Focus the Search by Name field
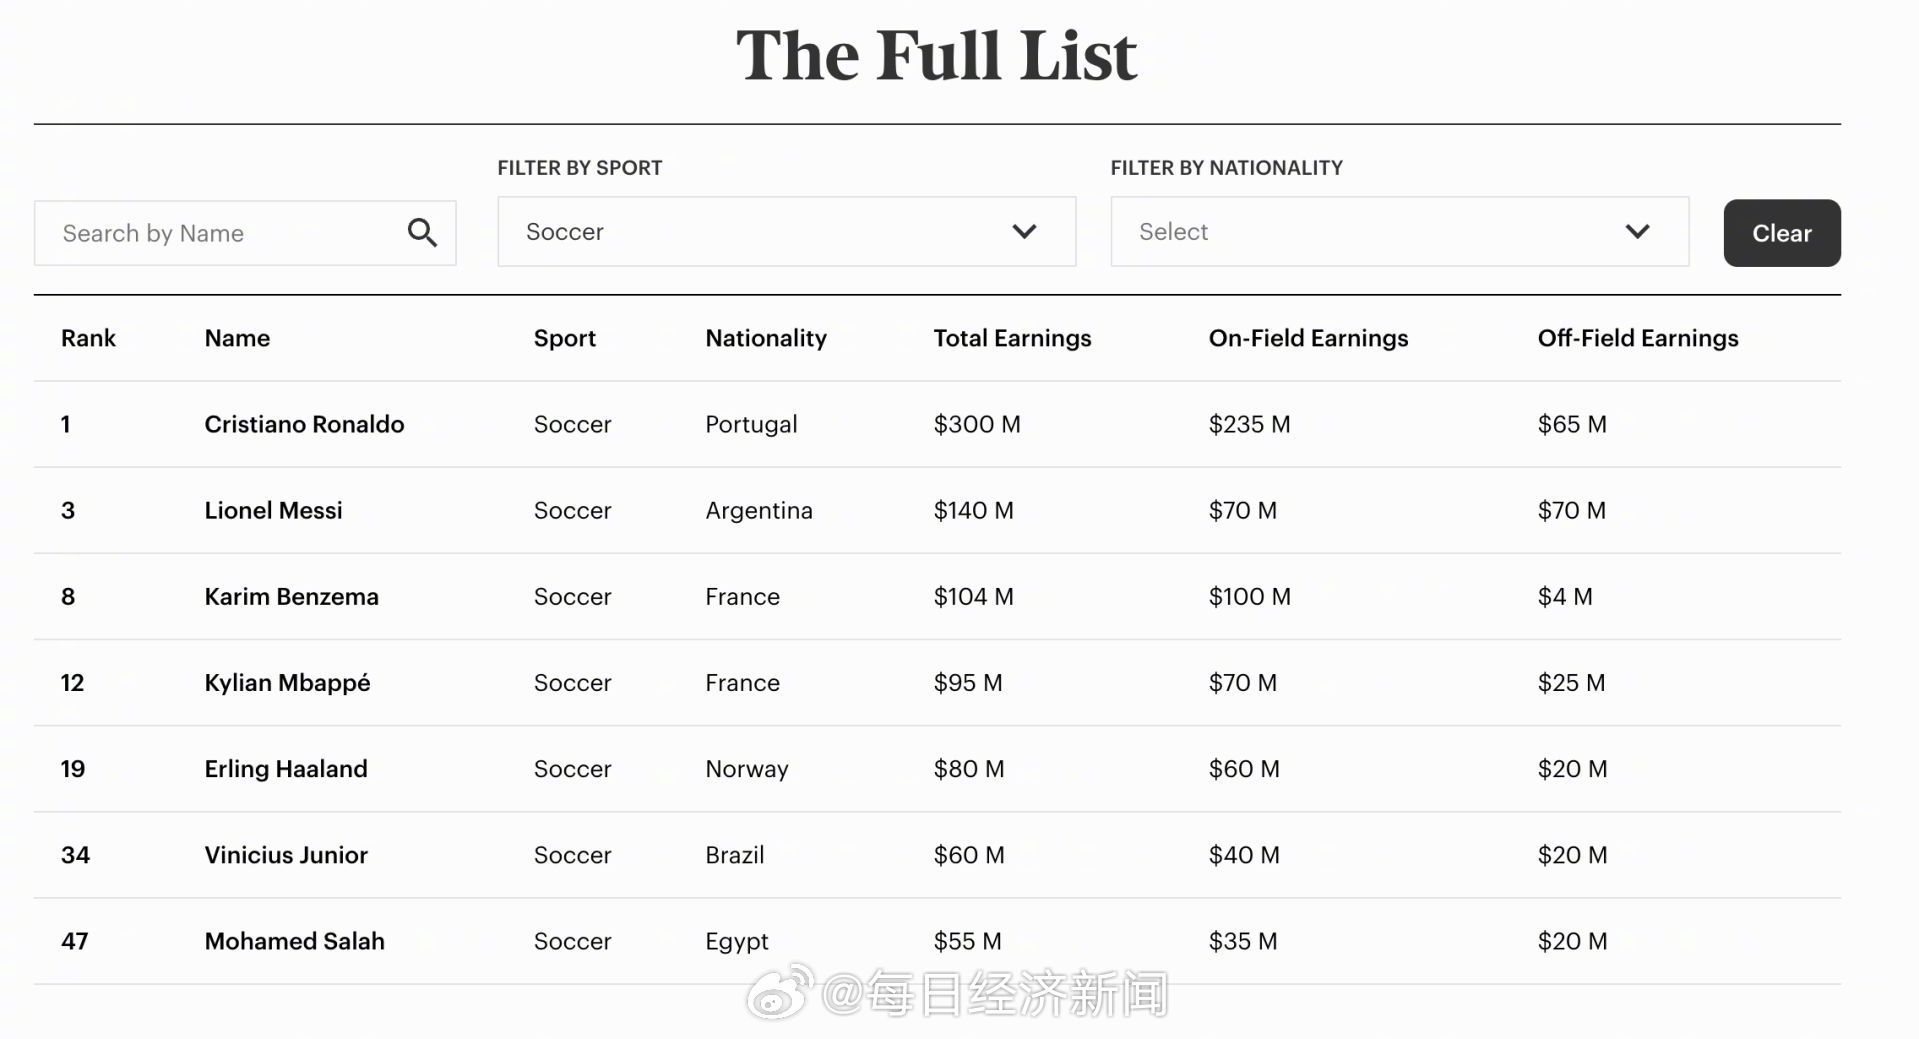The width and height of the screenshot is (1919, 1039). pyautogui.click(x=245, y=233)
